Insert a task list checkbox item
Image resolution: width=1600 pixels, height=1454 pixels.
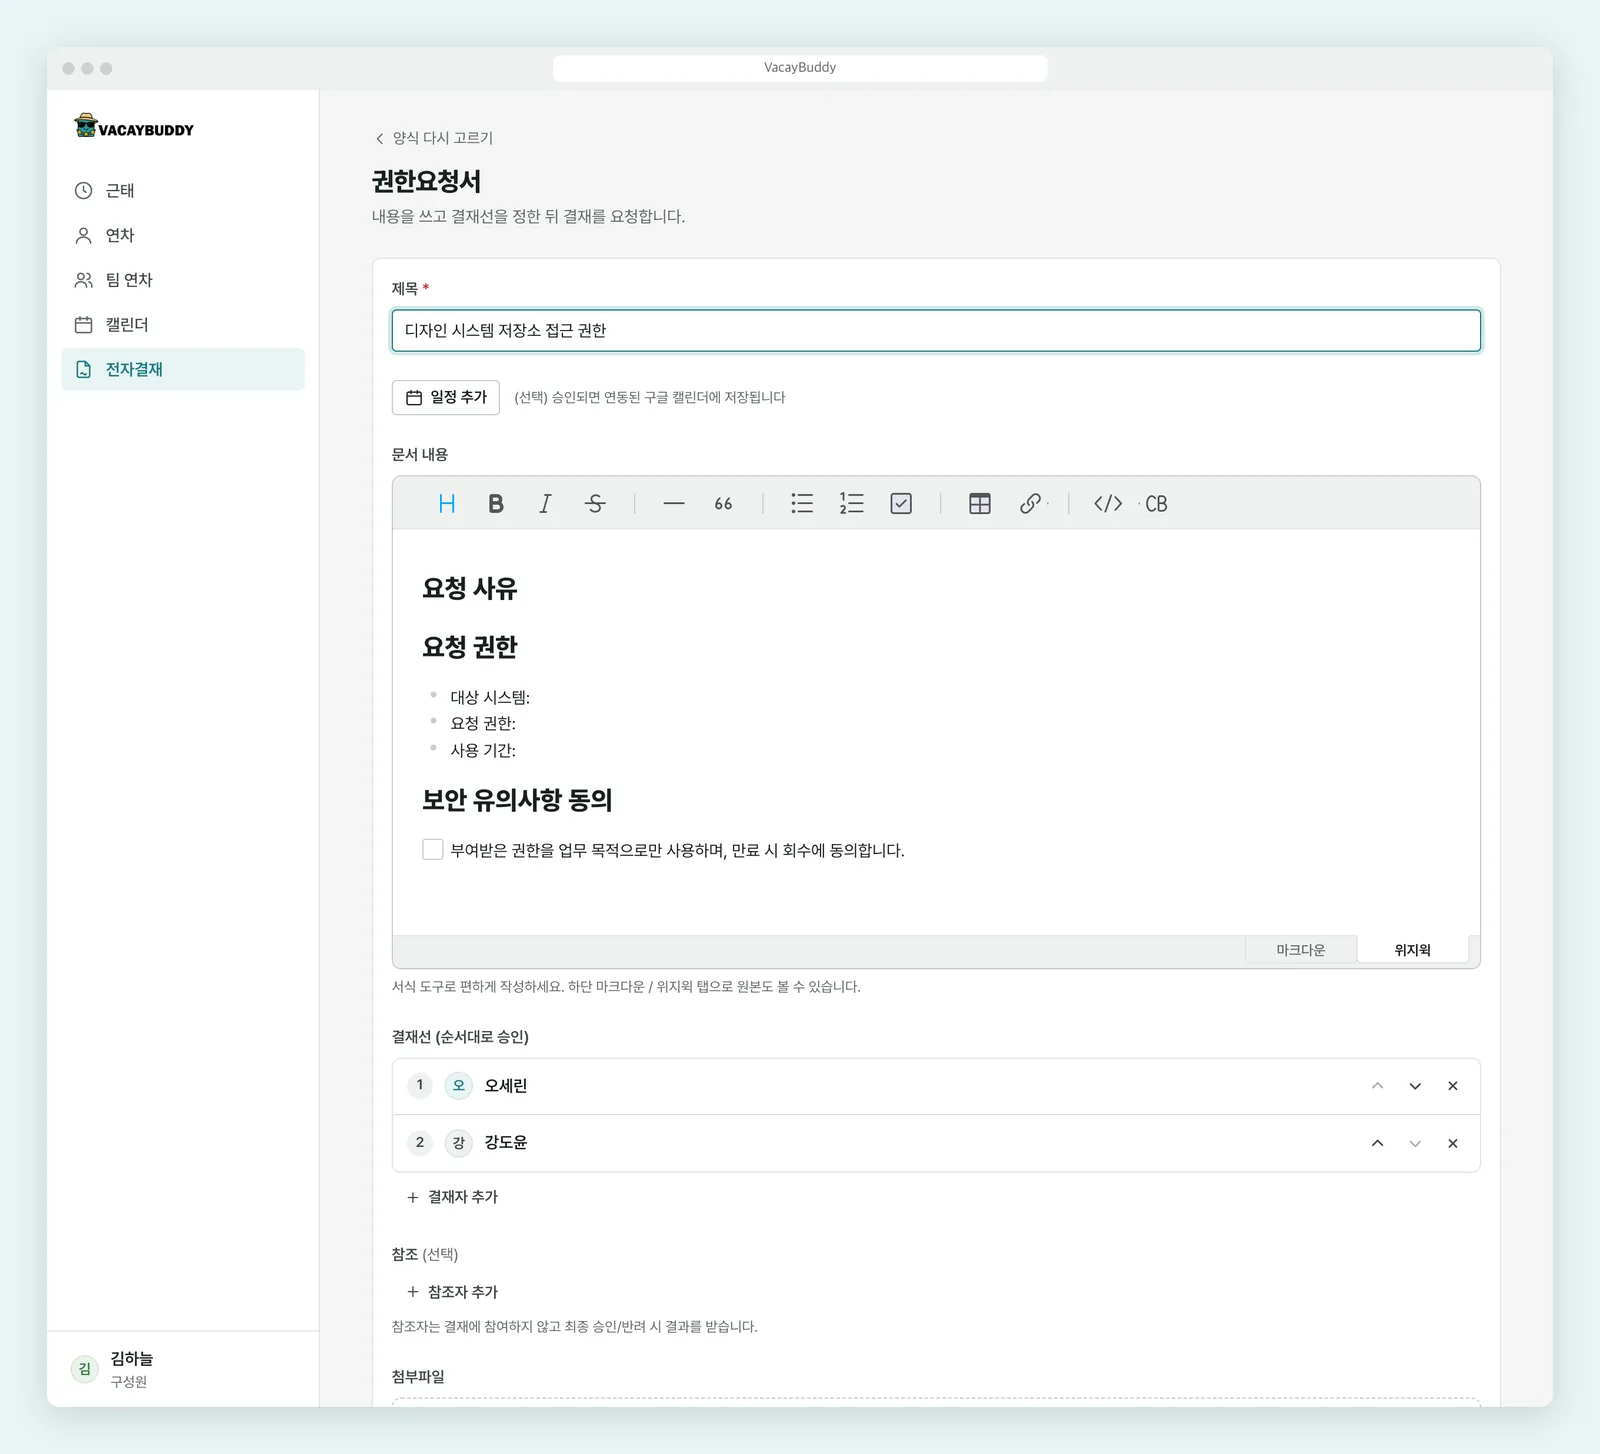tap(901, 504)
